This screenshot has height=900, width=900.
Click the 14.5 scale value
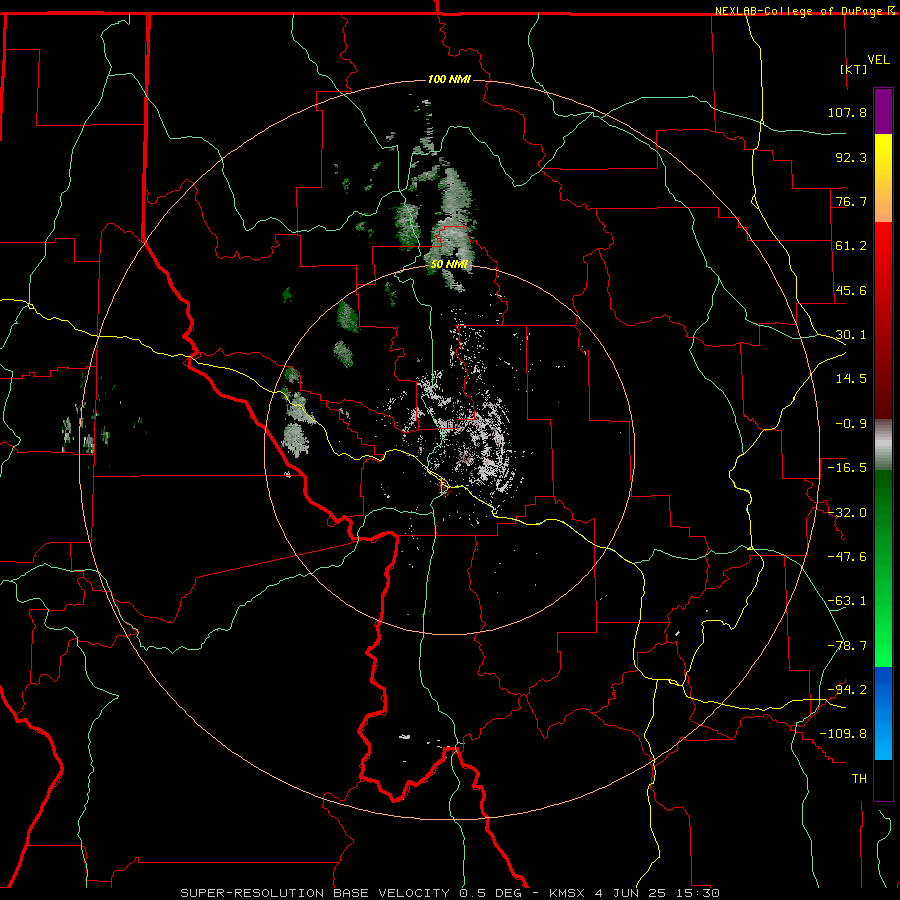tap(851, 379)
